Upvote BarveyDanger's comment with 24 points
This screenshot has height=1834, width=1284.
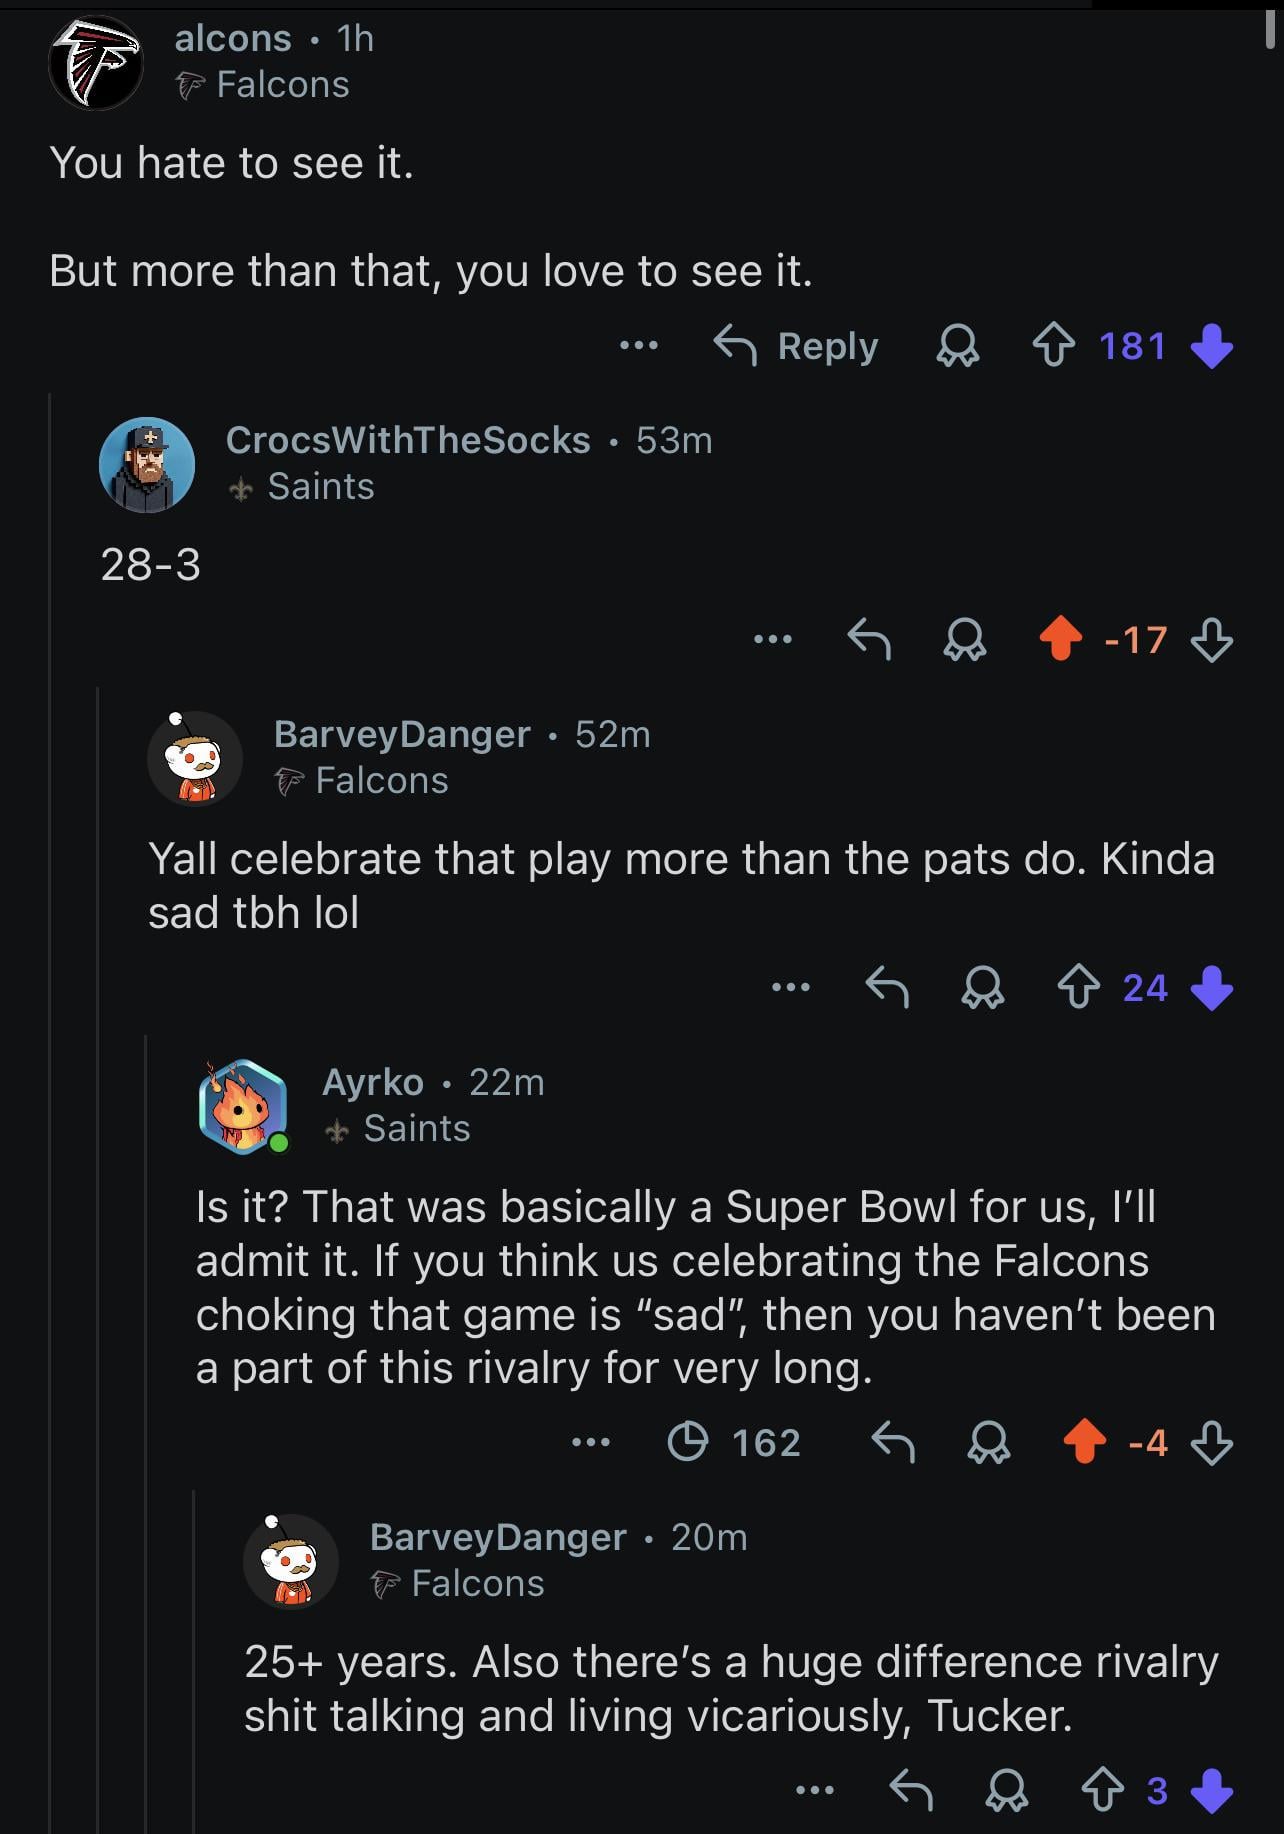pos(1078,988)
